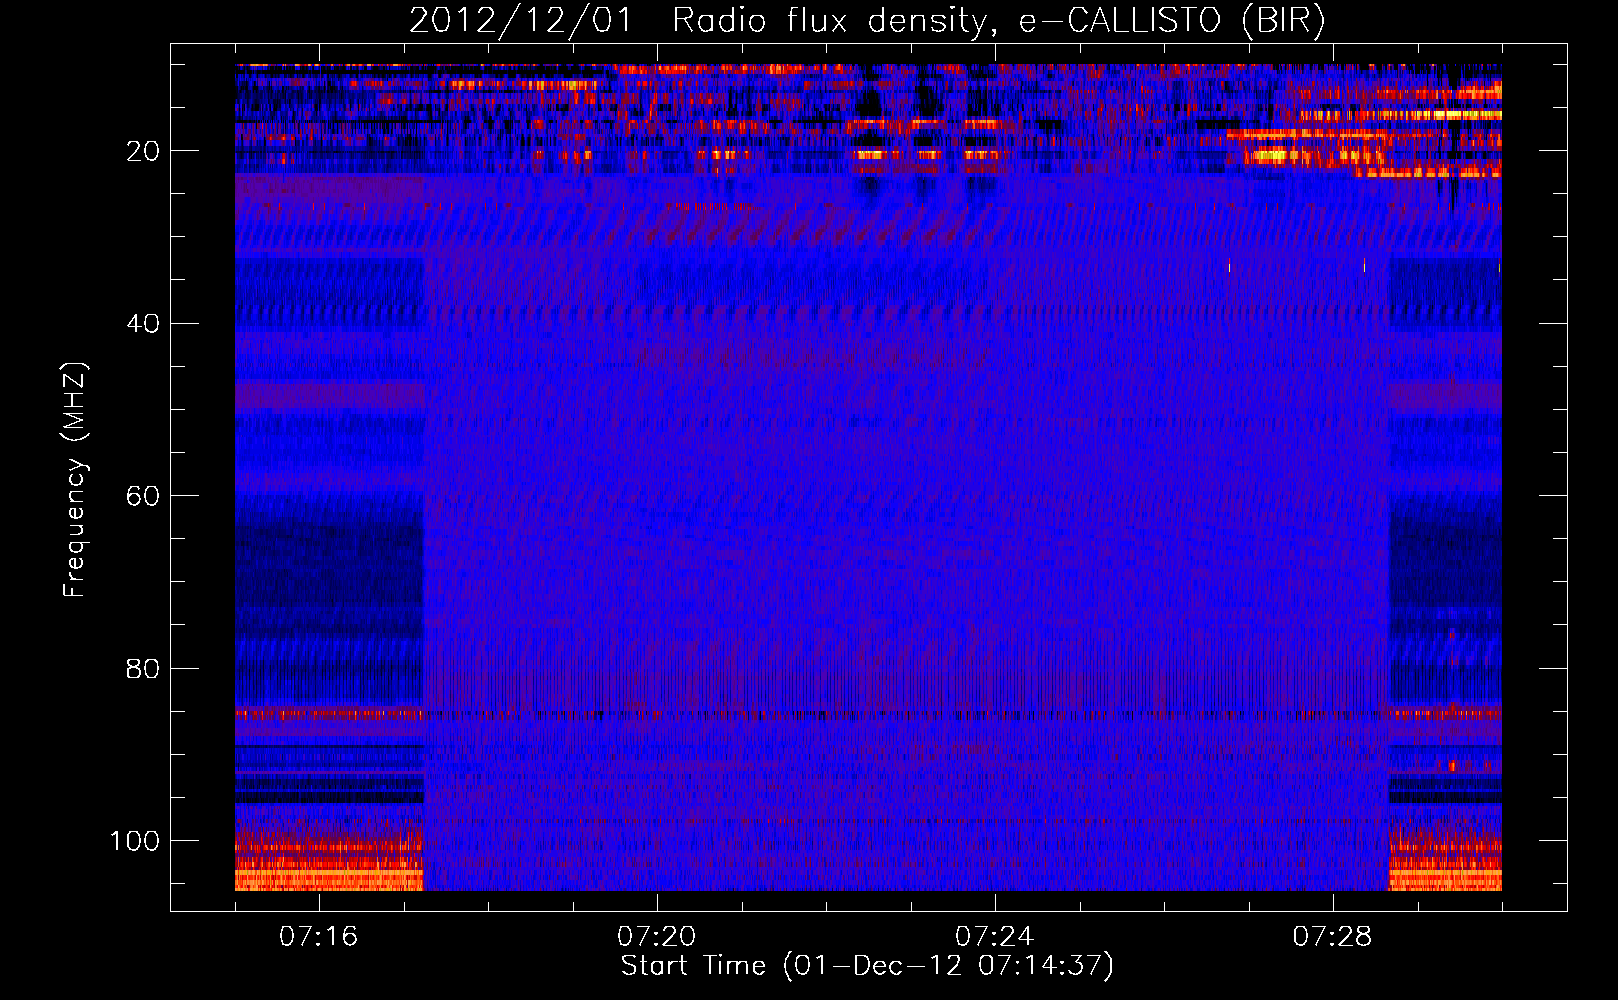Click the date '2012/12/01' in the title
The height and width of the screenshot is (1000, 1618).
coord(520,21)
